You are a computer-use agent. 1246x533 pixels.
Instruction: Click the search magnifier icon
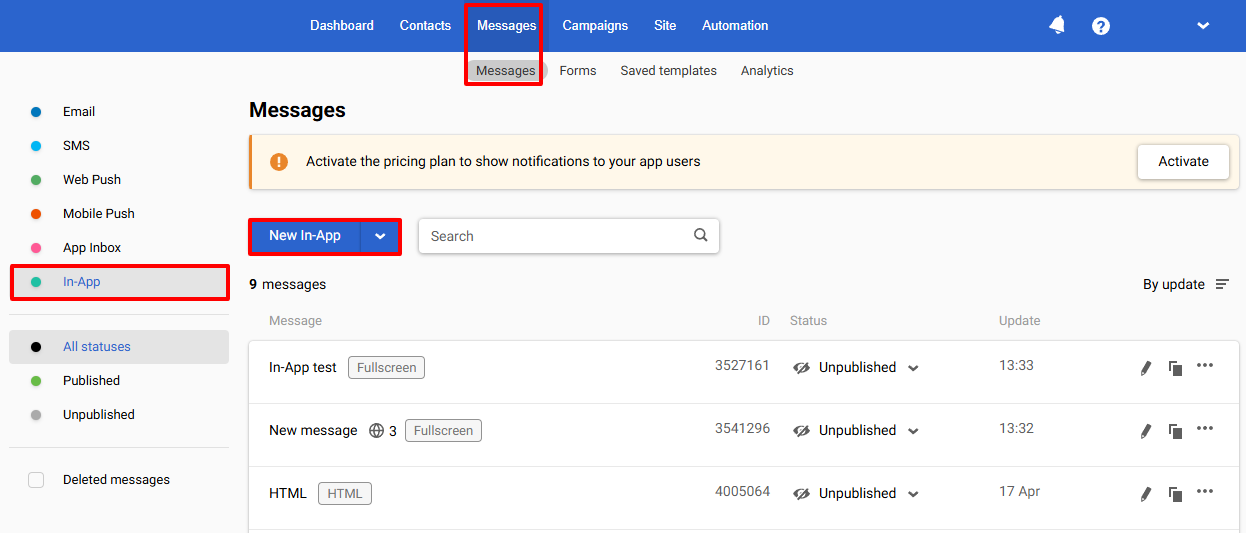point(700,235)
